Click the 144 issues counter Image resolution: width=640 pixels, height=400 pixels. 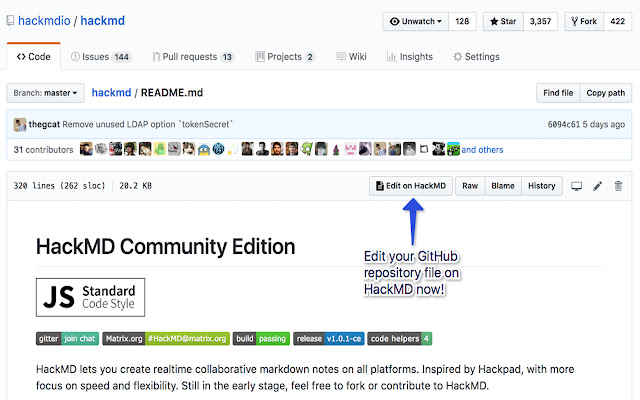click(x=122, y=57)
